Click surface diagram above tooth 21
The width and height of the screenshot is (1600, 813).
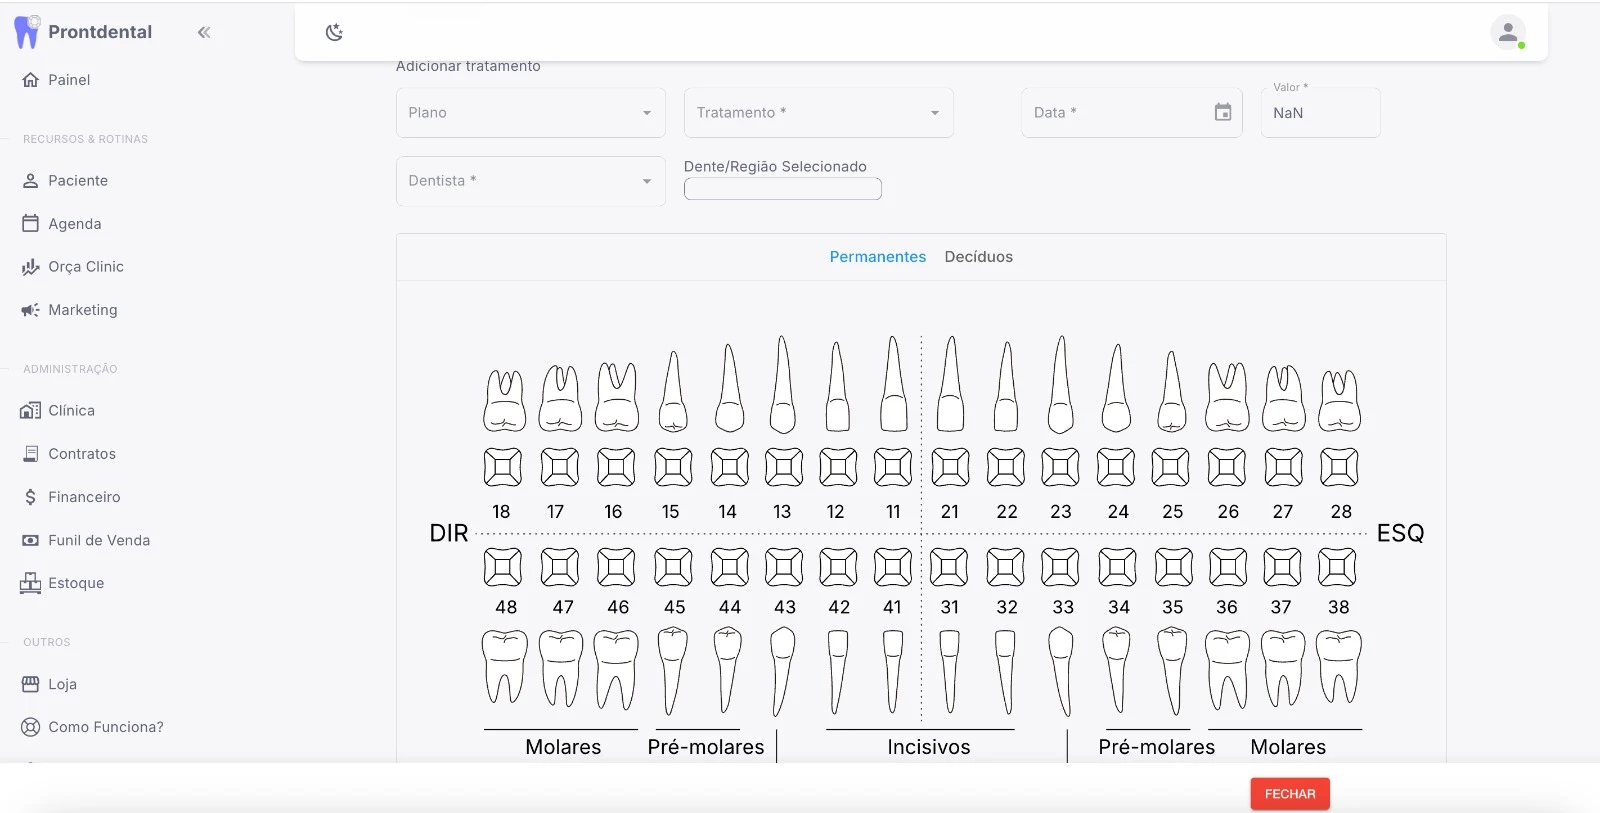click(x=950, y=467)
